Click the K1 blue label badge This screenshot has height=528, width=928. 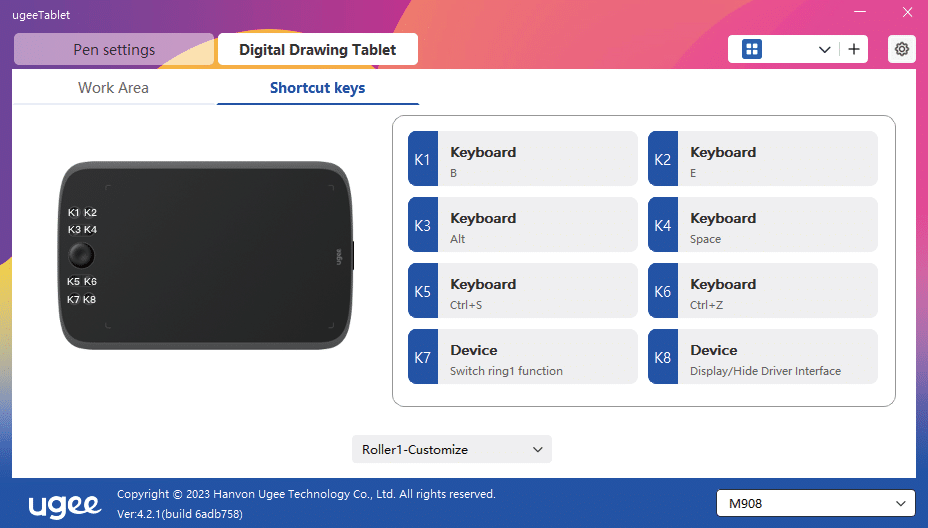[423, 159]
